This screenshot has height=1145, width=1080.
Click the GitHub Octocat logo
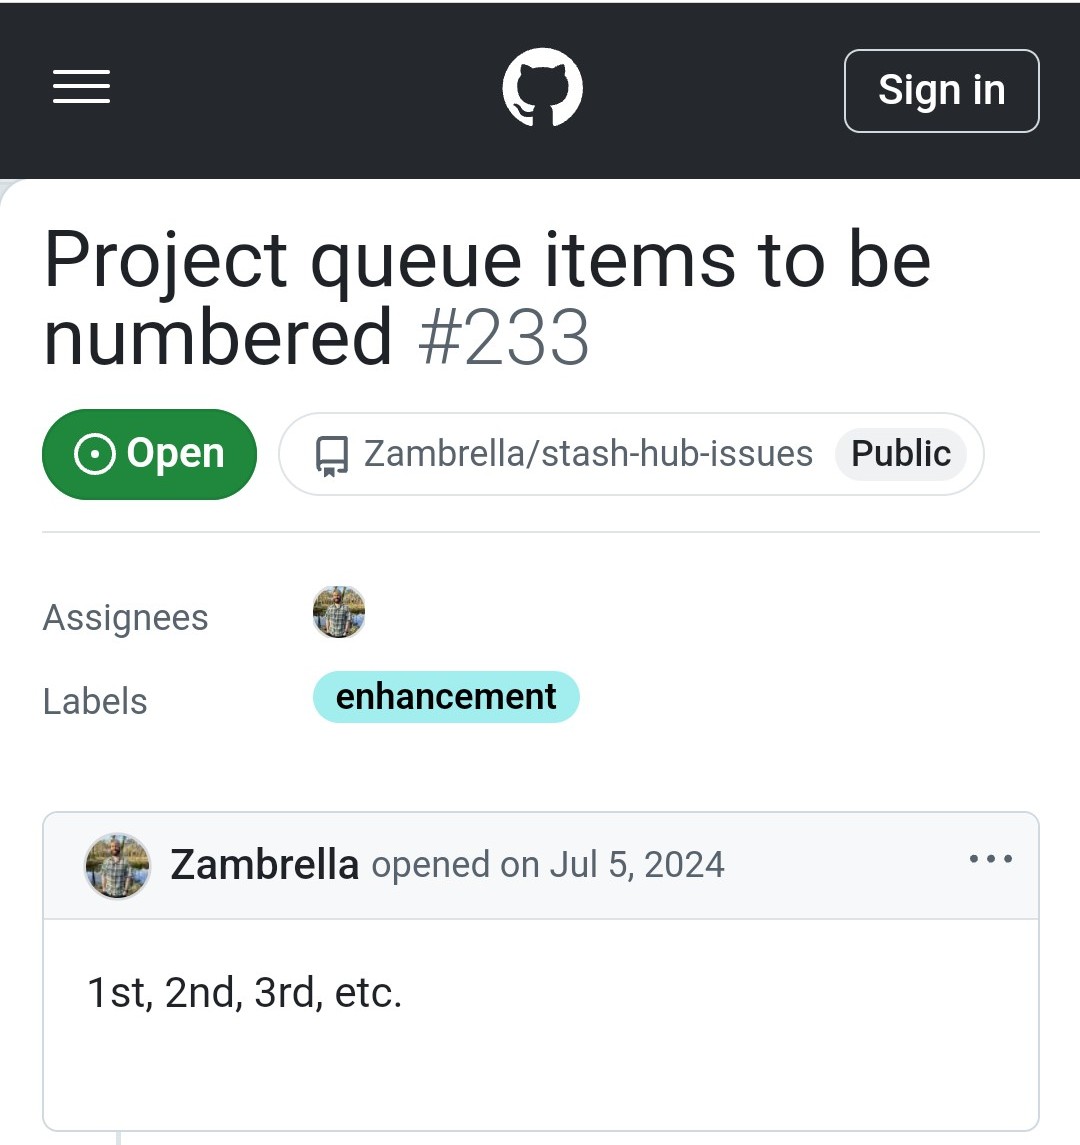pos(542,88)
